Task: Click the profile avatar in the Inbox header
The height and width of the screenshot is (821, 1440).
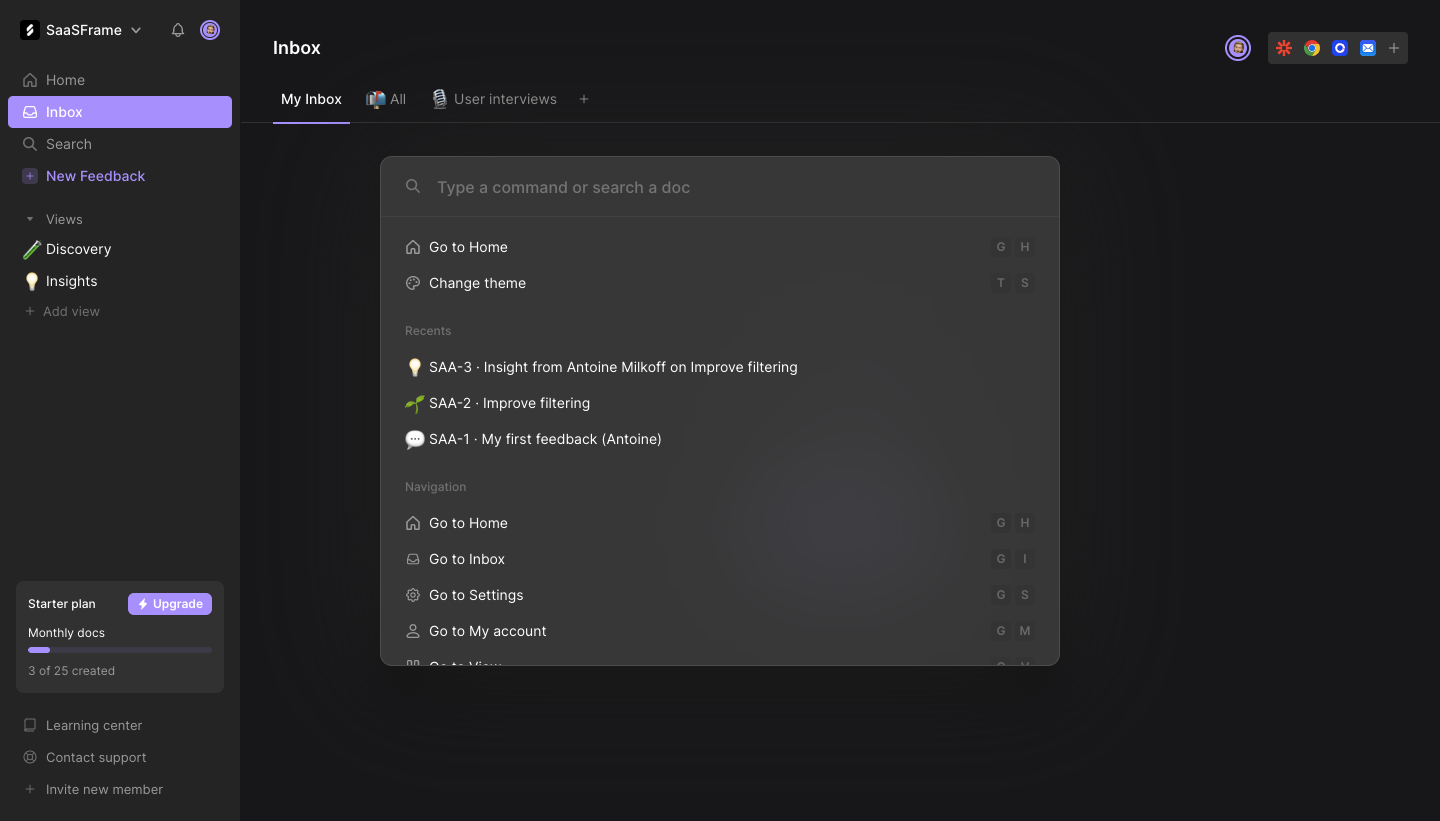Action: pyautogui.click(x=1238, y=48)
